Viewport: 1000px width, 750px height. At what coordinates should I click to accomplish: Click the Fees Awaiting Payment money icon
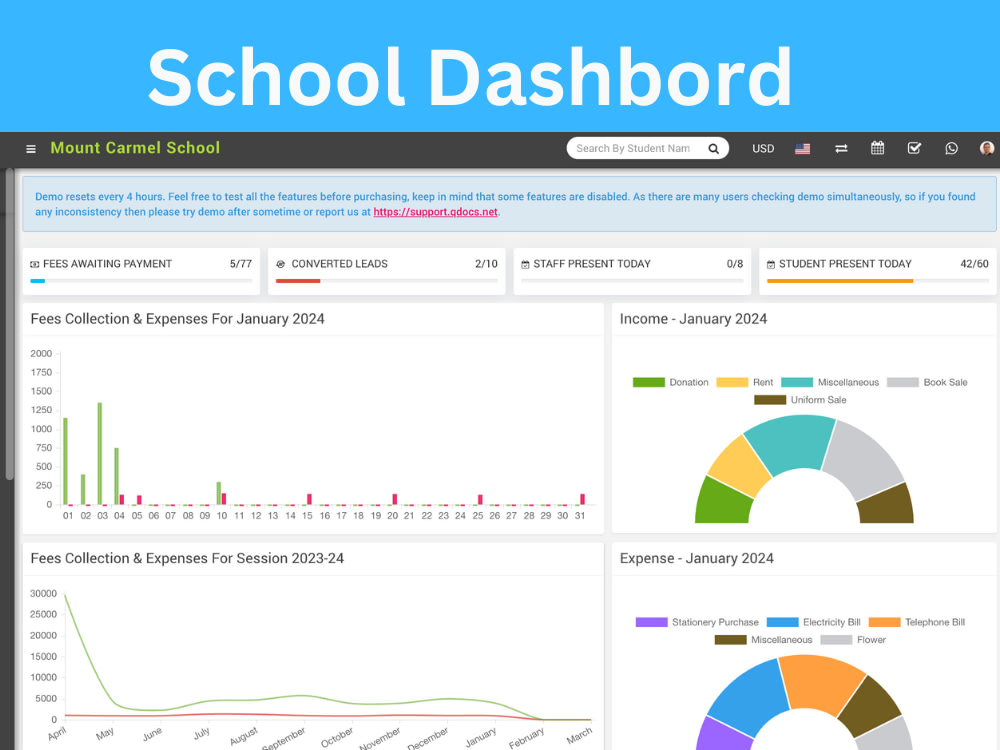click(x=34, y=264)
